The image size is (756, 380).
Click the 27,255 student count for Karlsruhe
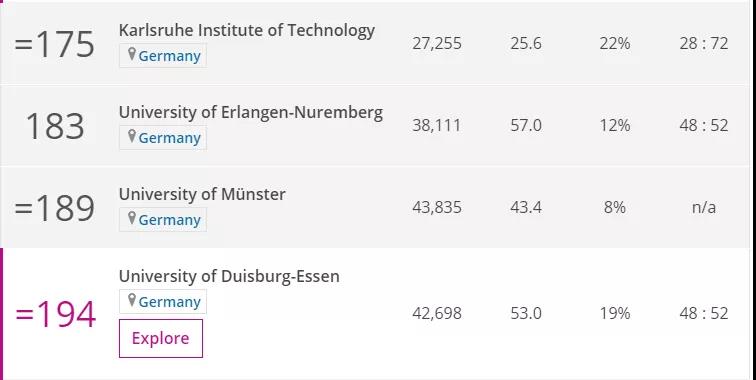(437, 43)
